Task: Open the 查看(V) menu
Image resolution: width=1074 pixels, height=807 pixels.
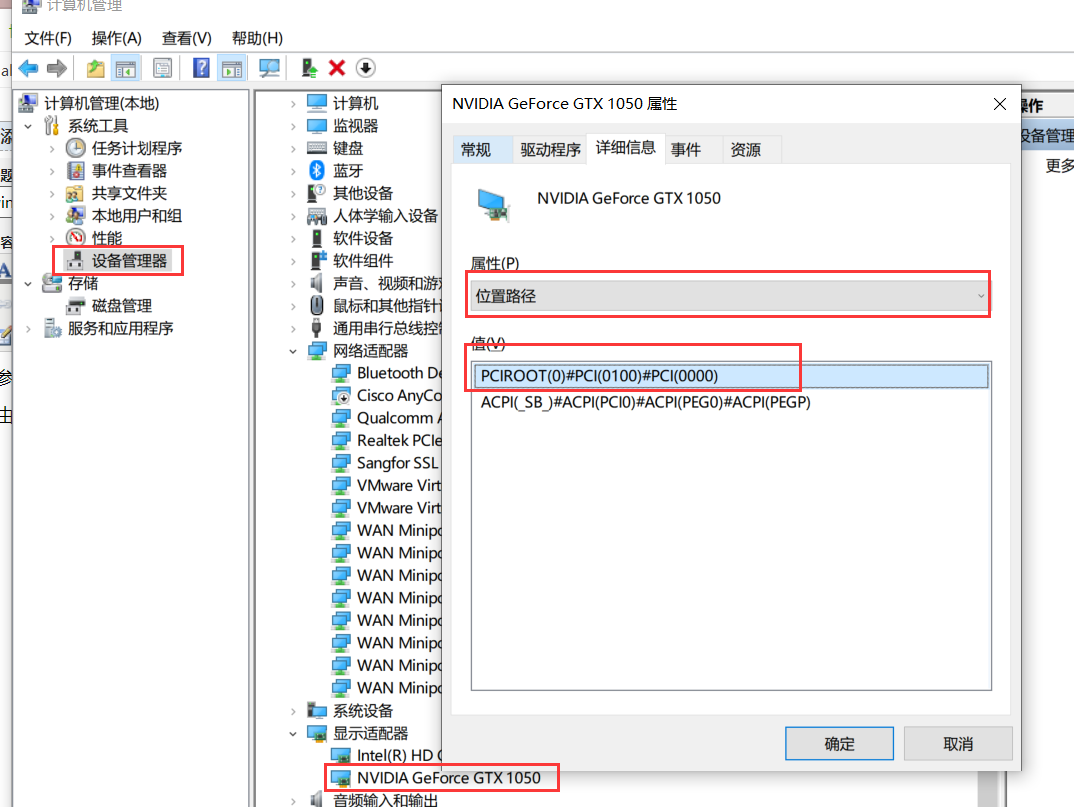Action: [186, 38]
